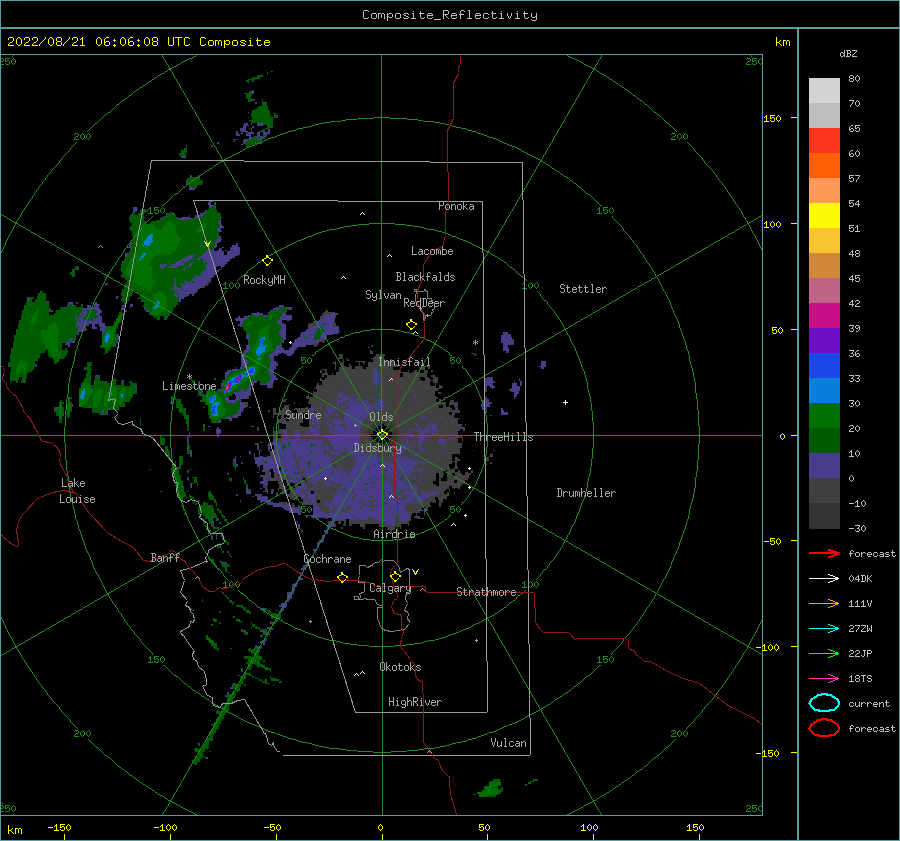Select the white 04DK arrow icon

coord(824,579)
